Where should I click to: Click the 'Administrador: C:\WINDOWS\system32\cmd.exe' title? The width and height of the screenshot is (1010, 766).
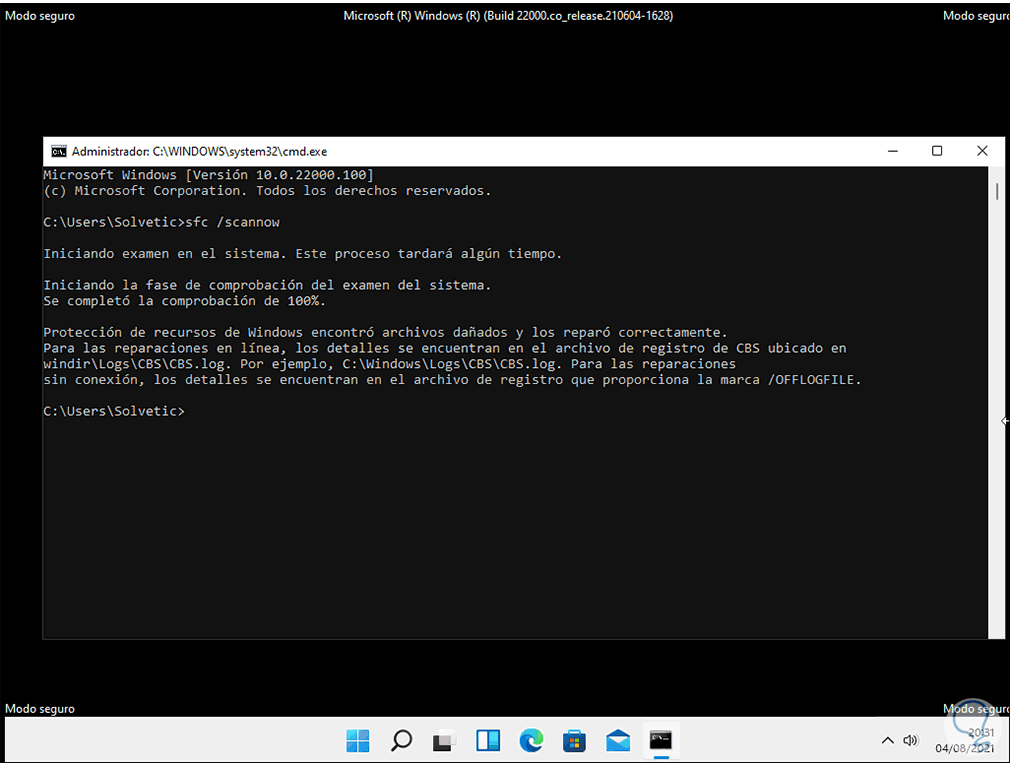pyautogui.click(x=199, y=151)
